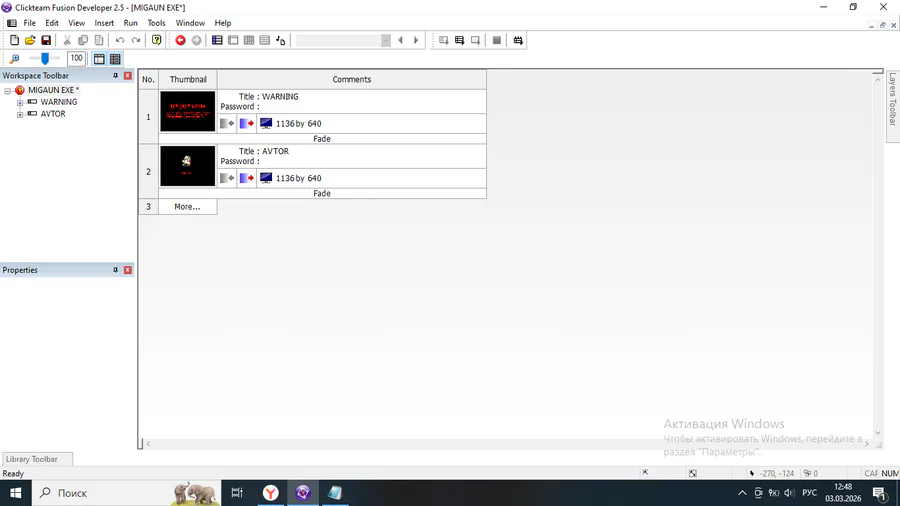Toggle the show comments grid button
This screenshot has width=900, height=506.
115,59
